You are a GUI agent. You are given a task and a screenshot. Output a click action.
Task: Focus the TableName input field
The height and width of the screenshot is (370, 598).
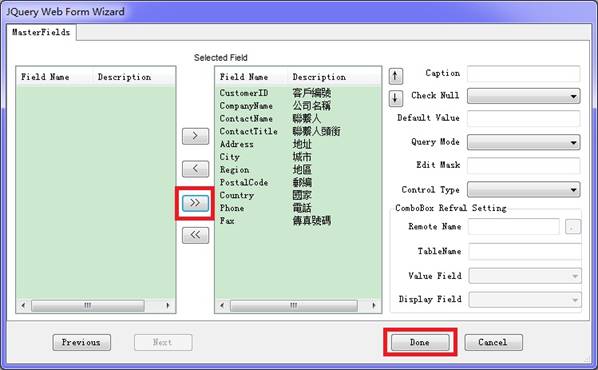(525, 252)
